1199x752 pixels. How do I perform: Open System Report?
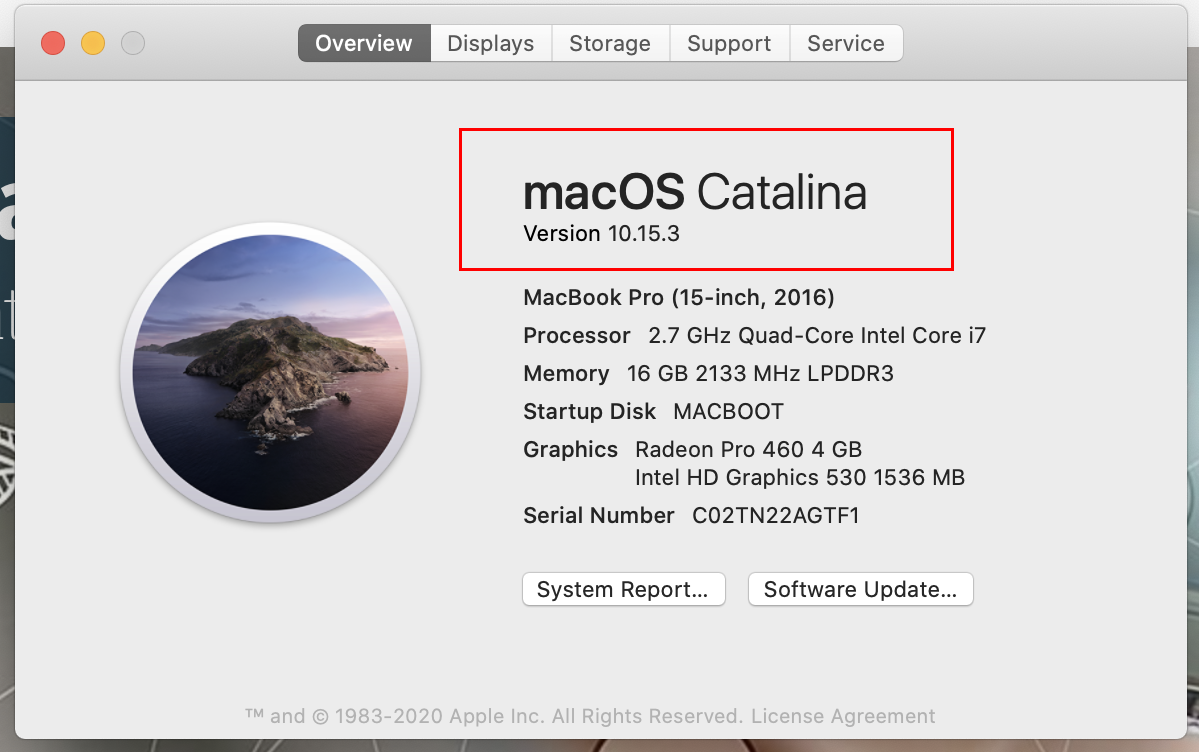623,589
